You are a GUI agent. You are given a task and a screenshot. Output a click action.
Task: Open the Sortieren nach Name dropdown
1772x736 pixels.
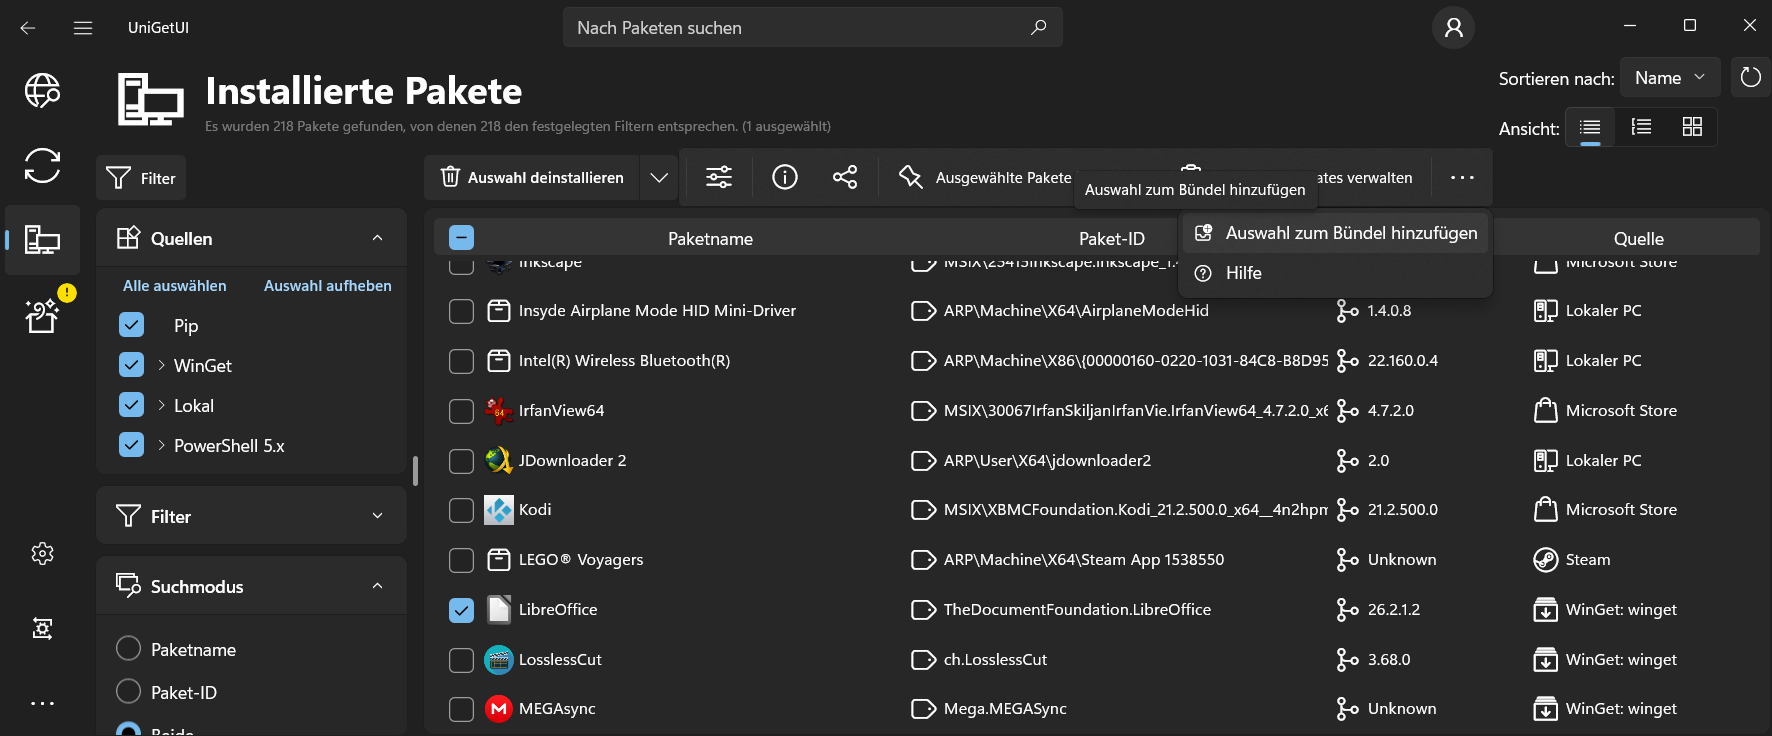tap(1669, 77)
